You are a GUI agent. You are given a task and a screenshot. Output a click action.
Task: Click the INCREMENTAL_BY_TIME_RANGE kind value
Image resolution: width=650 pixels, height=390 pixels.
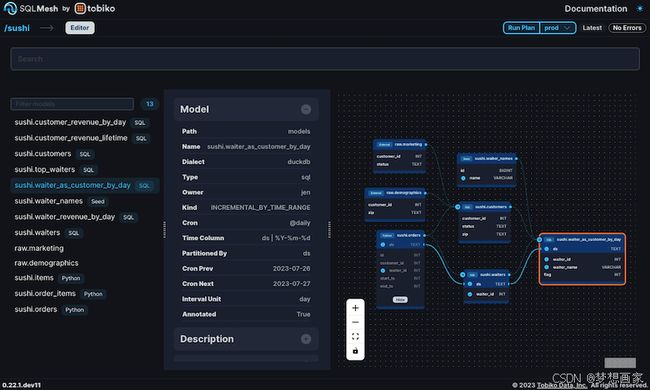[260, 208]
